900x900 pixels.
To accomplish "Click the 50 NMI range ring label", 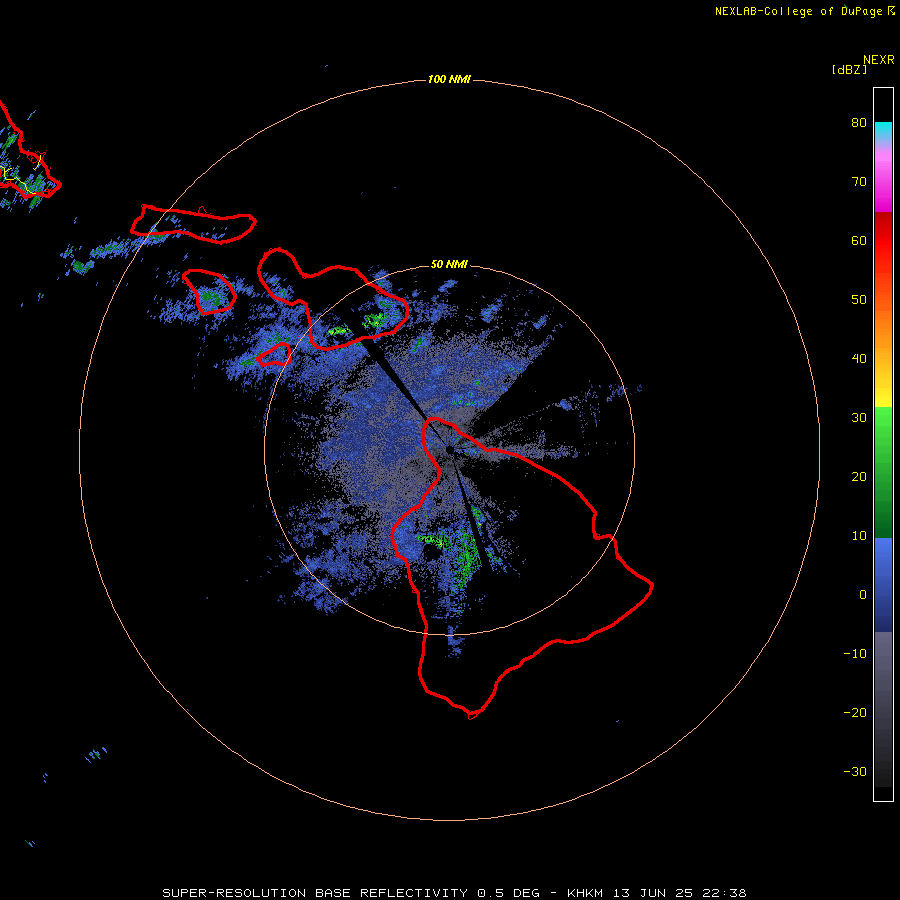I will point(449,264).
